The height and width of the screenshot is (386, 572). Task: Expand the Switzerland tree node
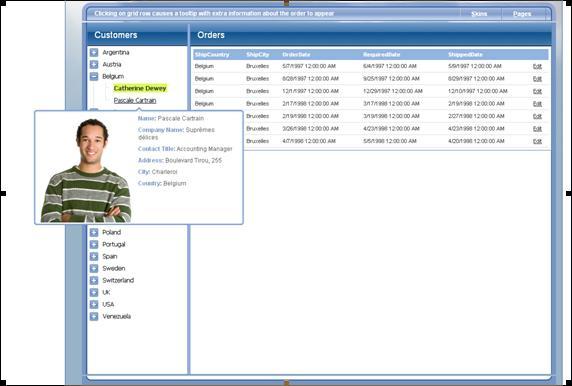click(x=94, y=281)
